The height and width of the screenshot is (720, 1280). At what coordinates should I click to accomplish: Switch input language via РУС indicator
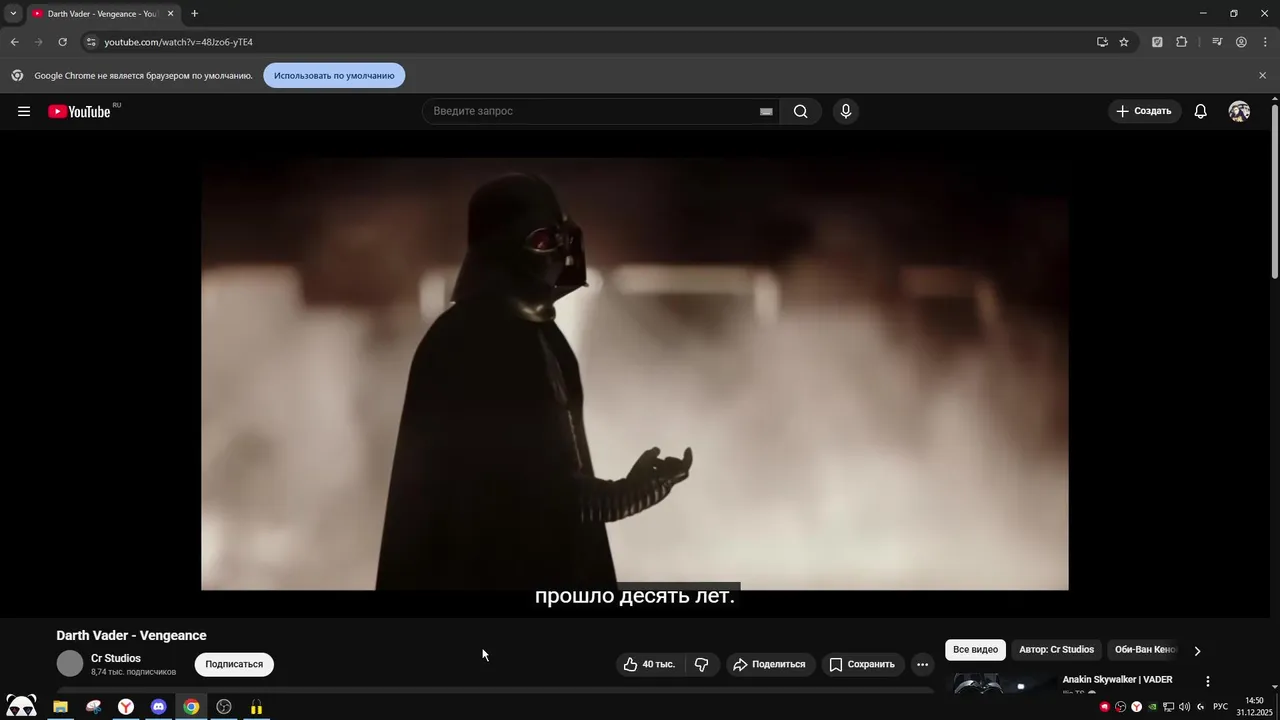[1220, 707]
